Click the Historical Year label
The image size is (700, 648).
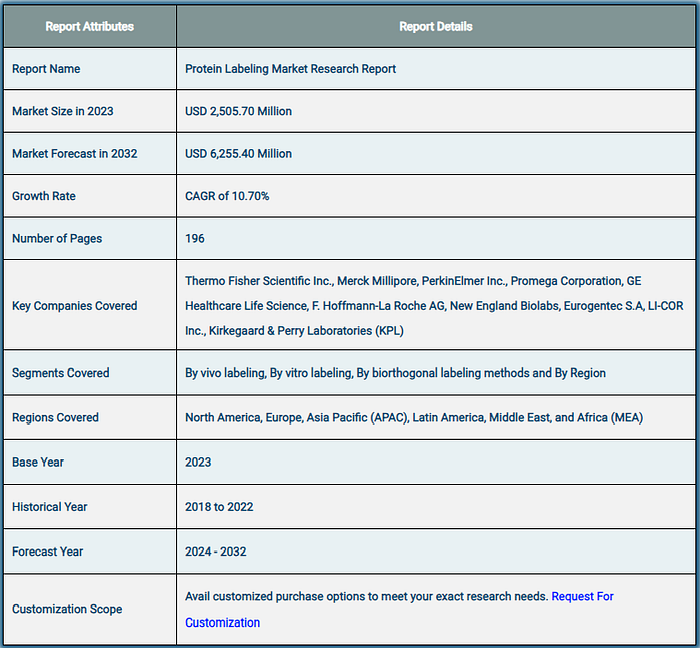[x=50, y=507]
